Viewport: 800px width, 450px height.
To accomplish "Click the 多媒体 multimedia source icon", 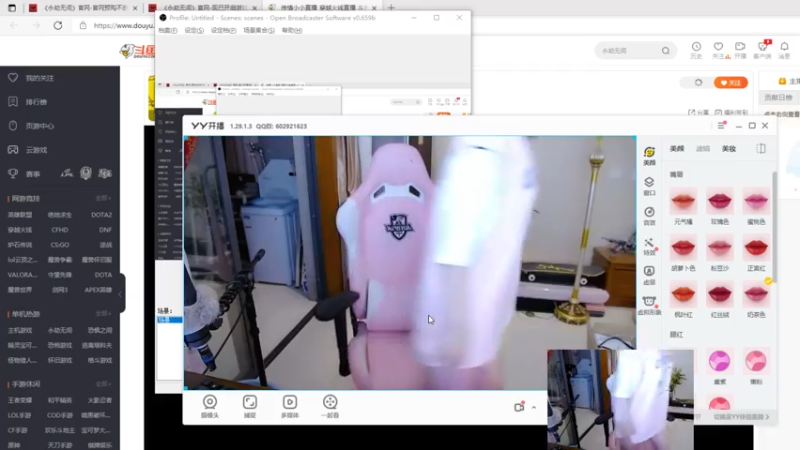I will [290, 402].
